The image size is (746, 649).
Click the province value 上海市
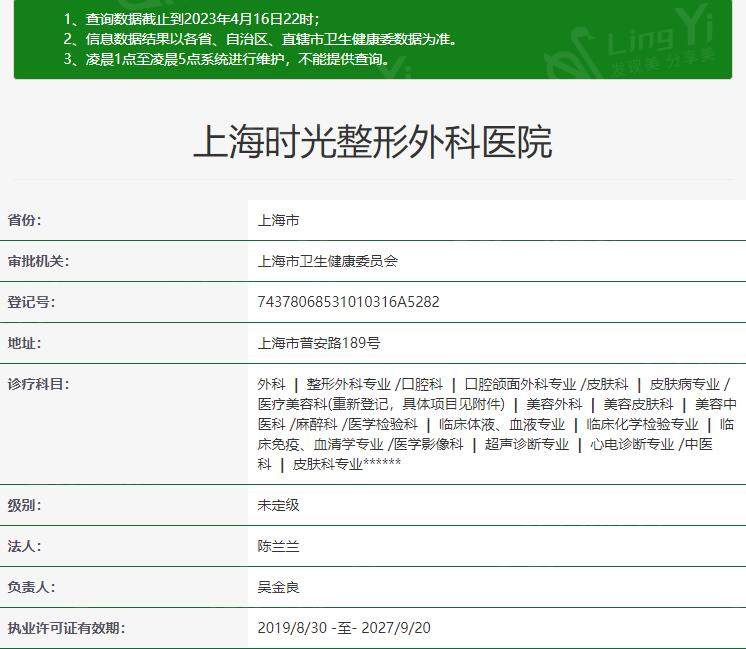pyautogui.click(x=278, y=220)
